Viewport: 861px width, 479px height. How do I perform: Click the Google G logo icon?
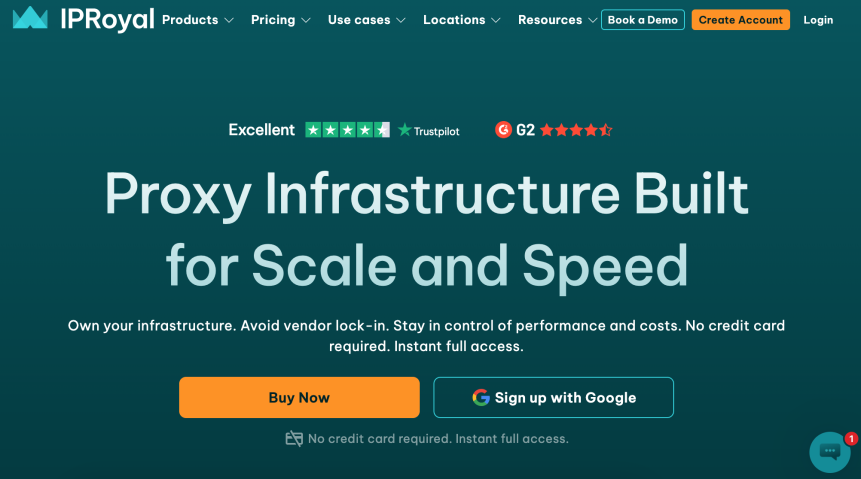[x=481, y=398]
